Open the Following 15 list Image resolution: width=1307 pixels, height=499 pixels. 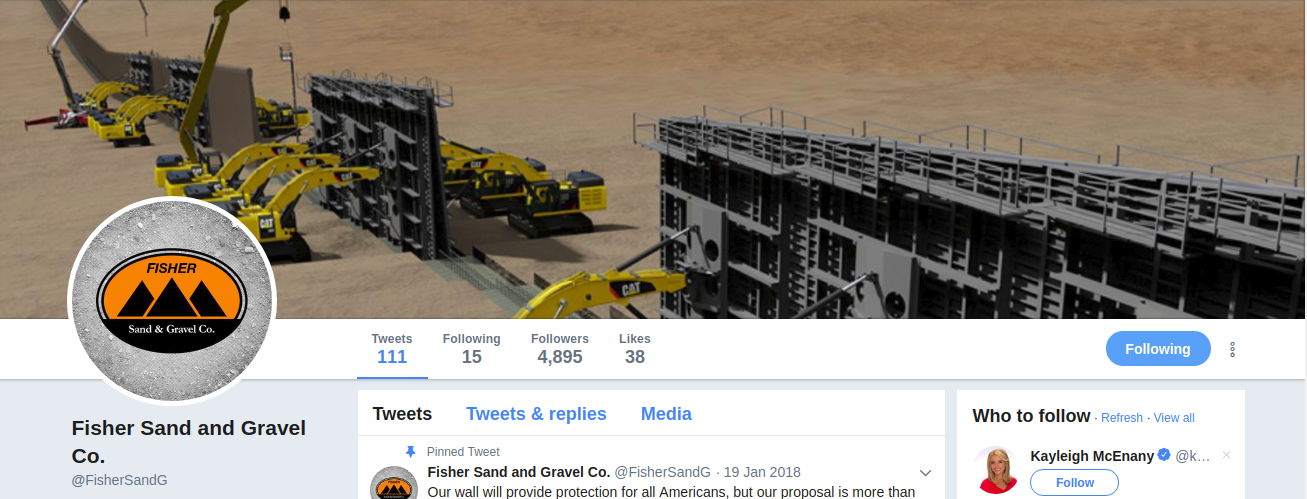(472, 349)
